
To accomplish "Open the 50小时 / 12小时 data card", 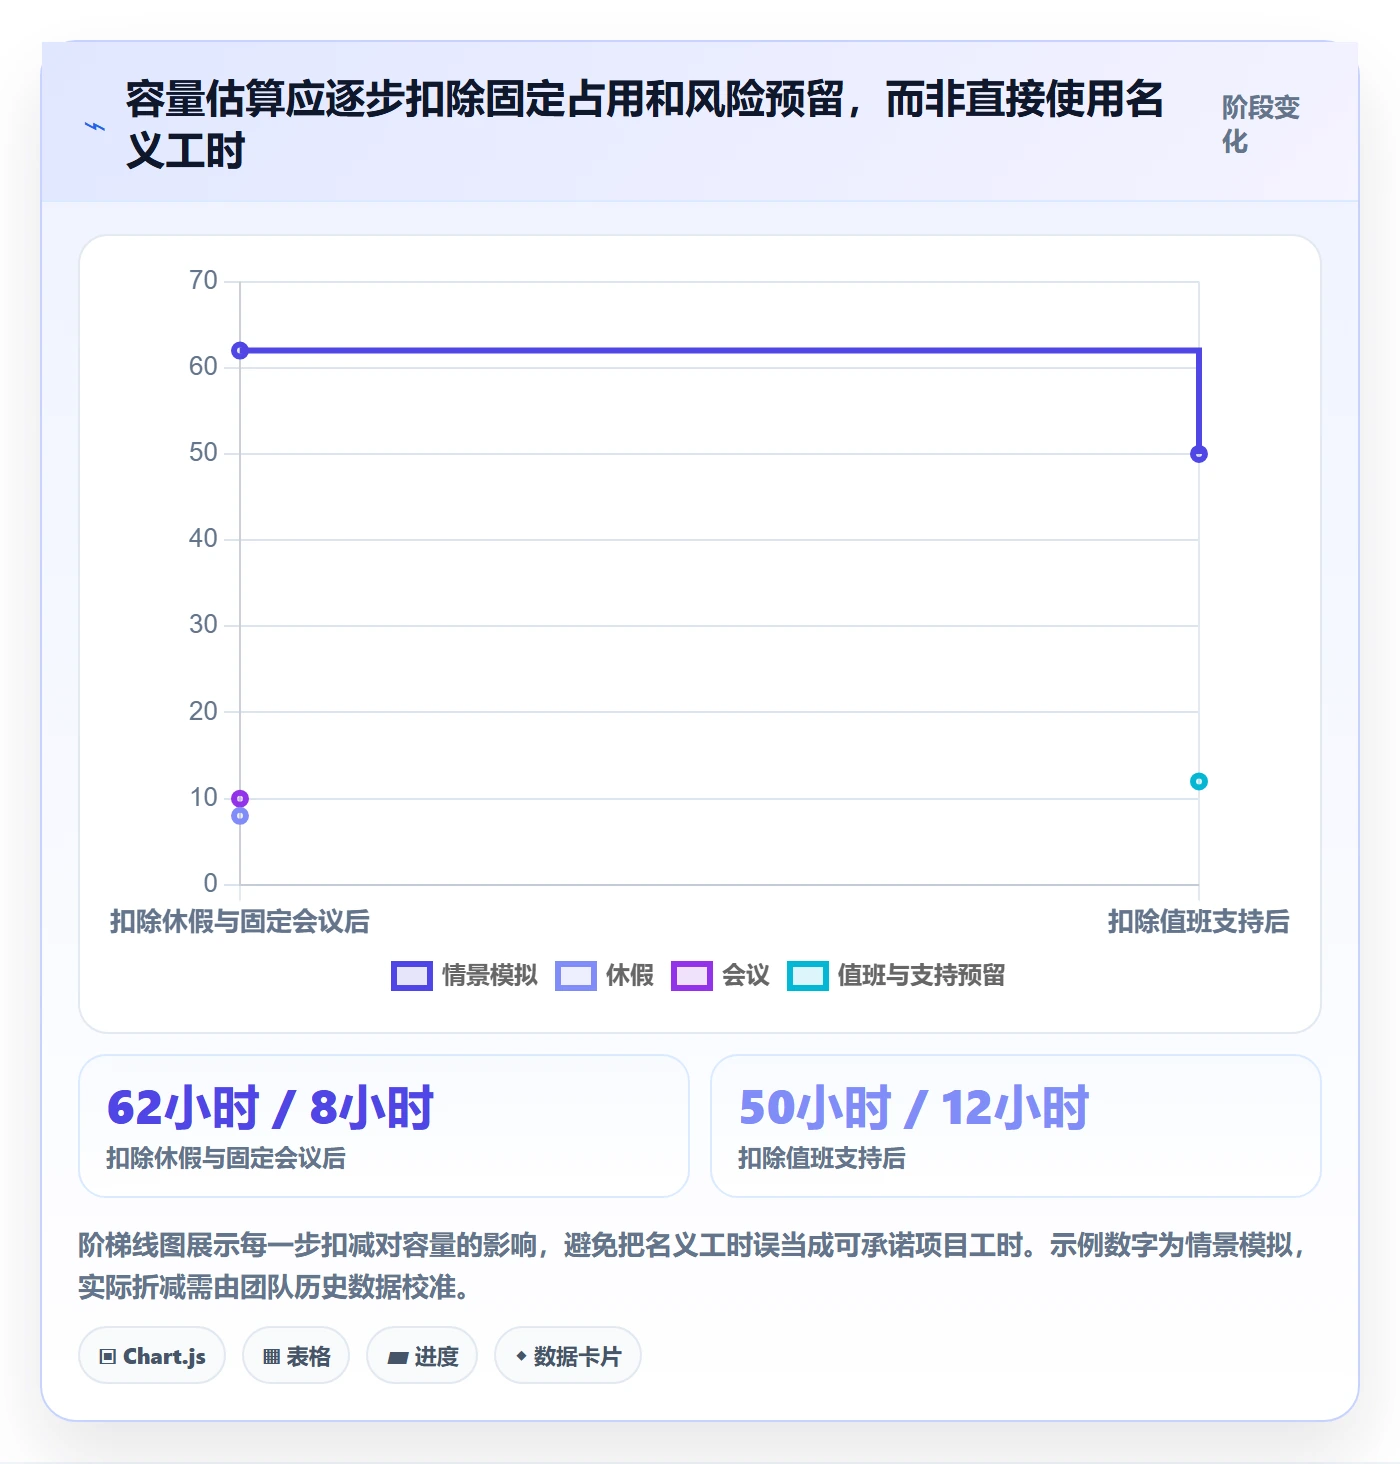I will pos(1016,1126).
